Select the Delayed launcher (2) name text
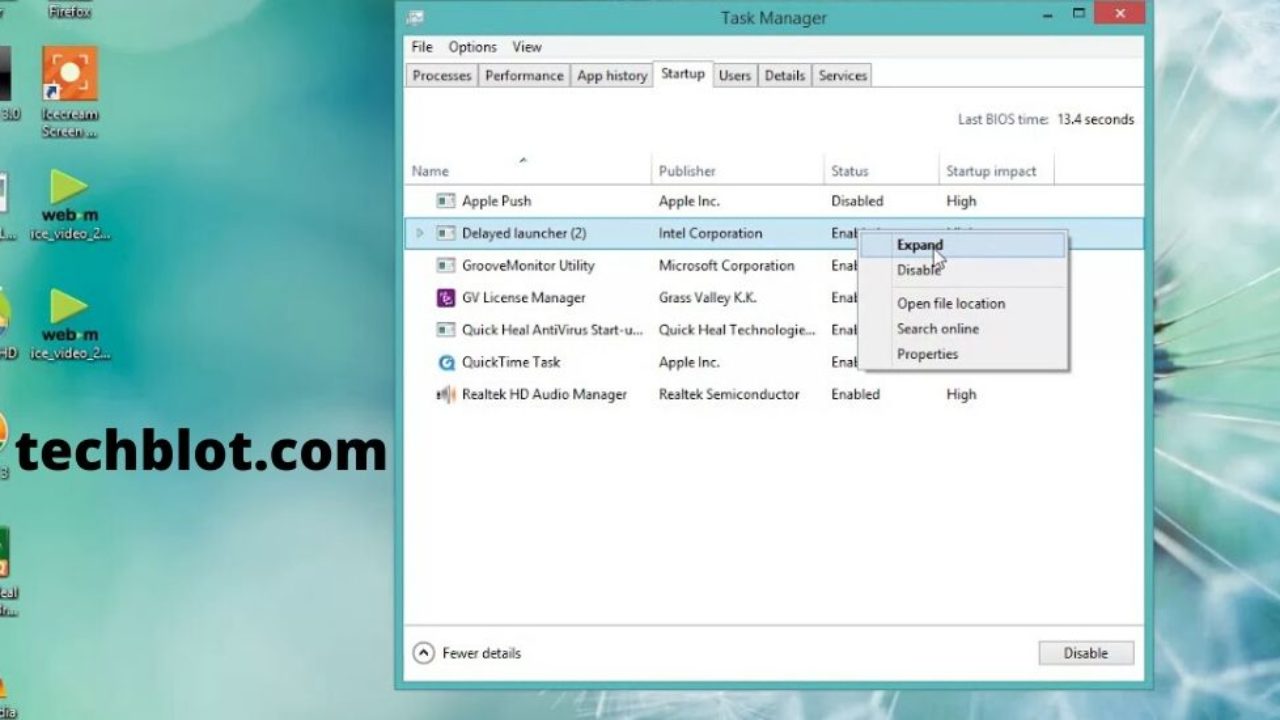Viewport: 1280px width, 720px height. [x=524, y=233]
